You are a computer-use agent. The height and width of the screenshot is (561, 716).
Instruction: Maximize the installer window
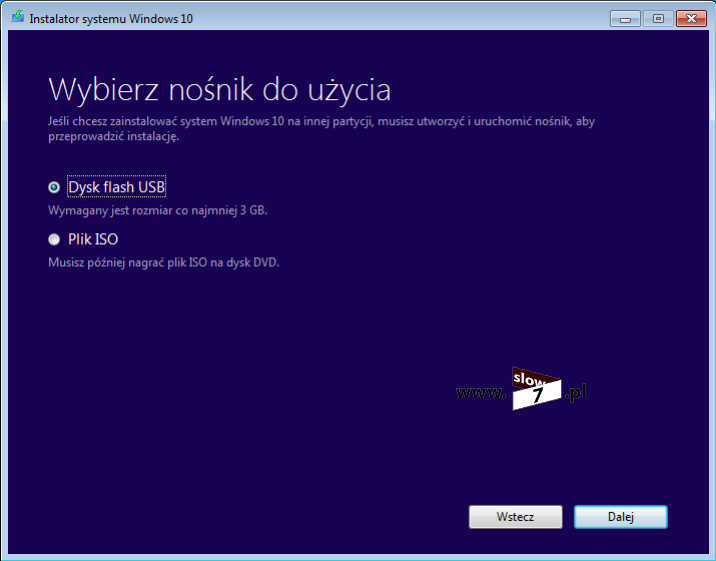(x=658, y=19)
